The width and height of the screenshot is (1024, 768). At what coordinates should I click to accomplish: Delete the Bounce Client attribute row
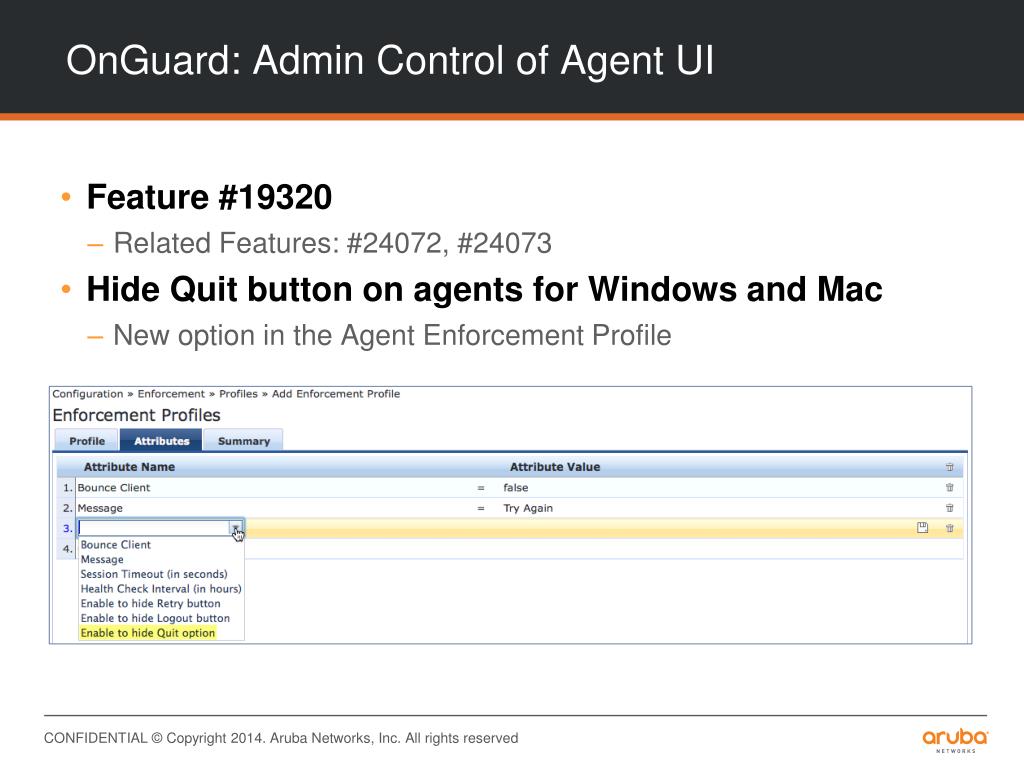point(950,487)
